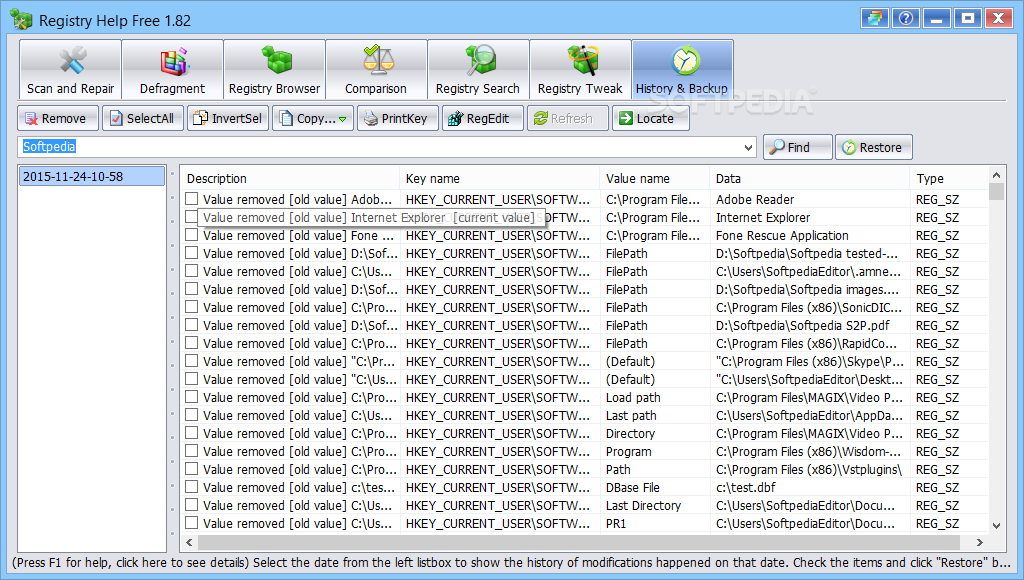Tick the PR1 row checkbox
The image size is (1024, 580).
pos(191,523)
